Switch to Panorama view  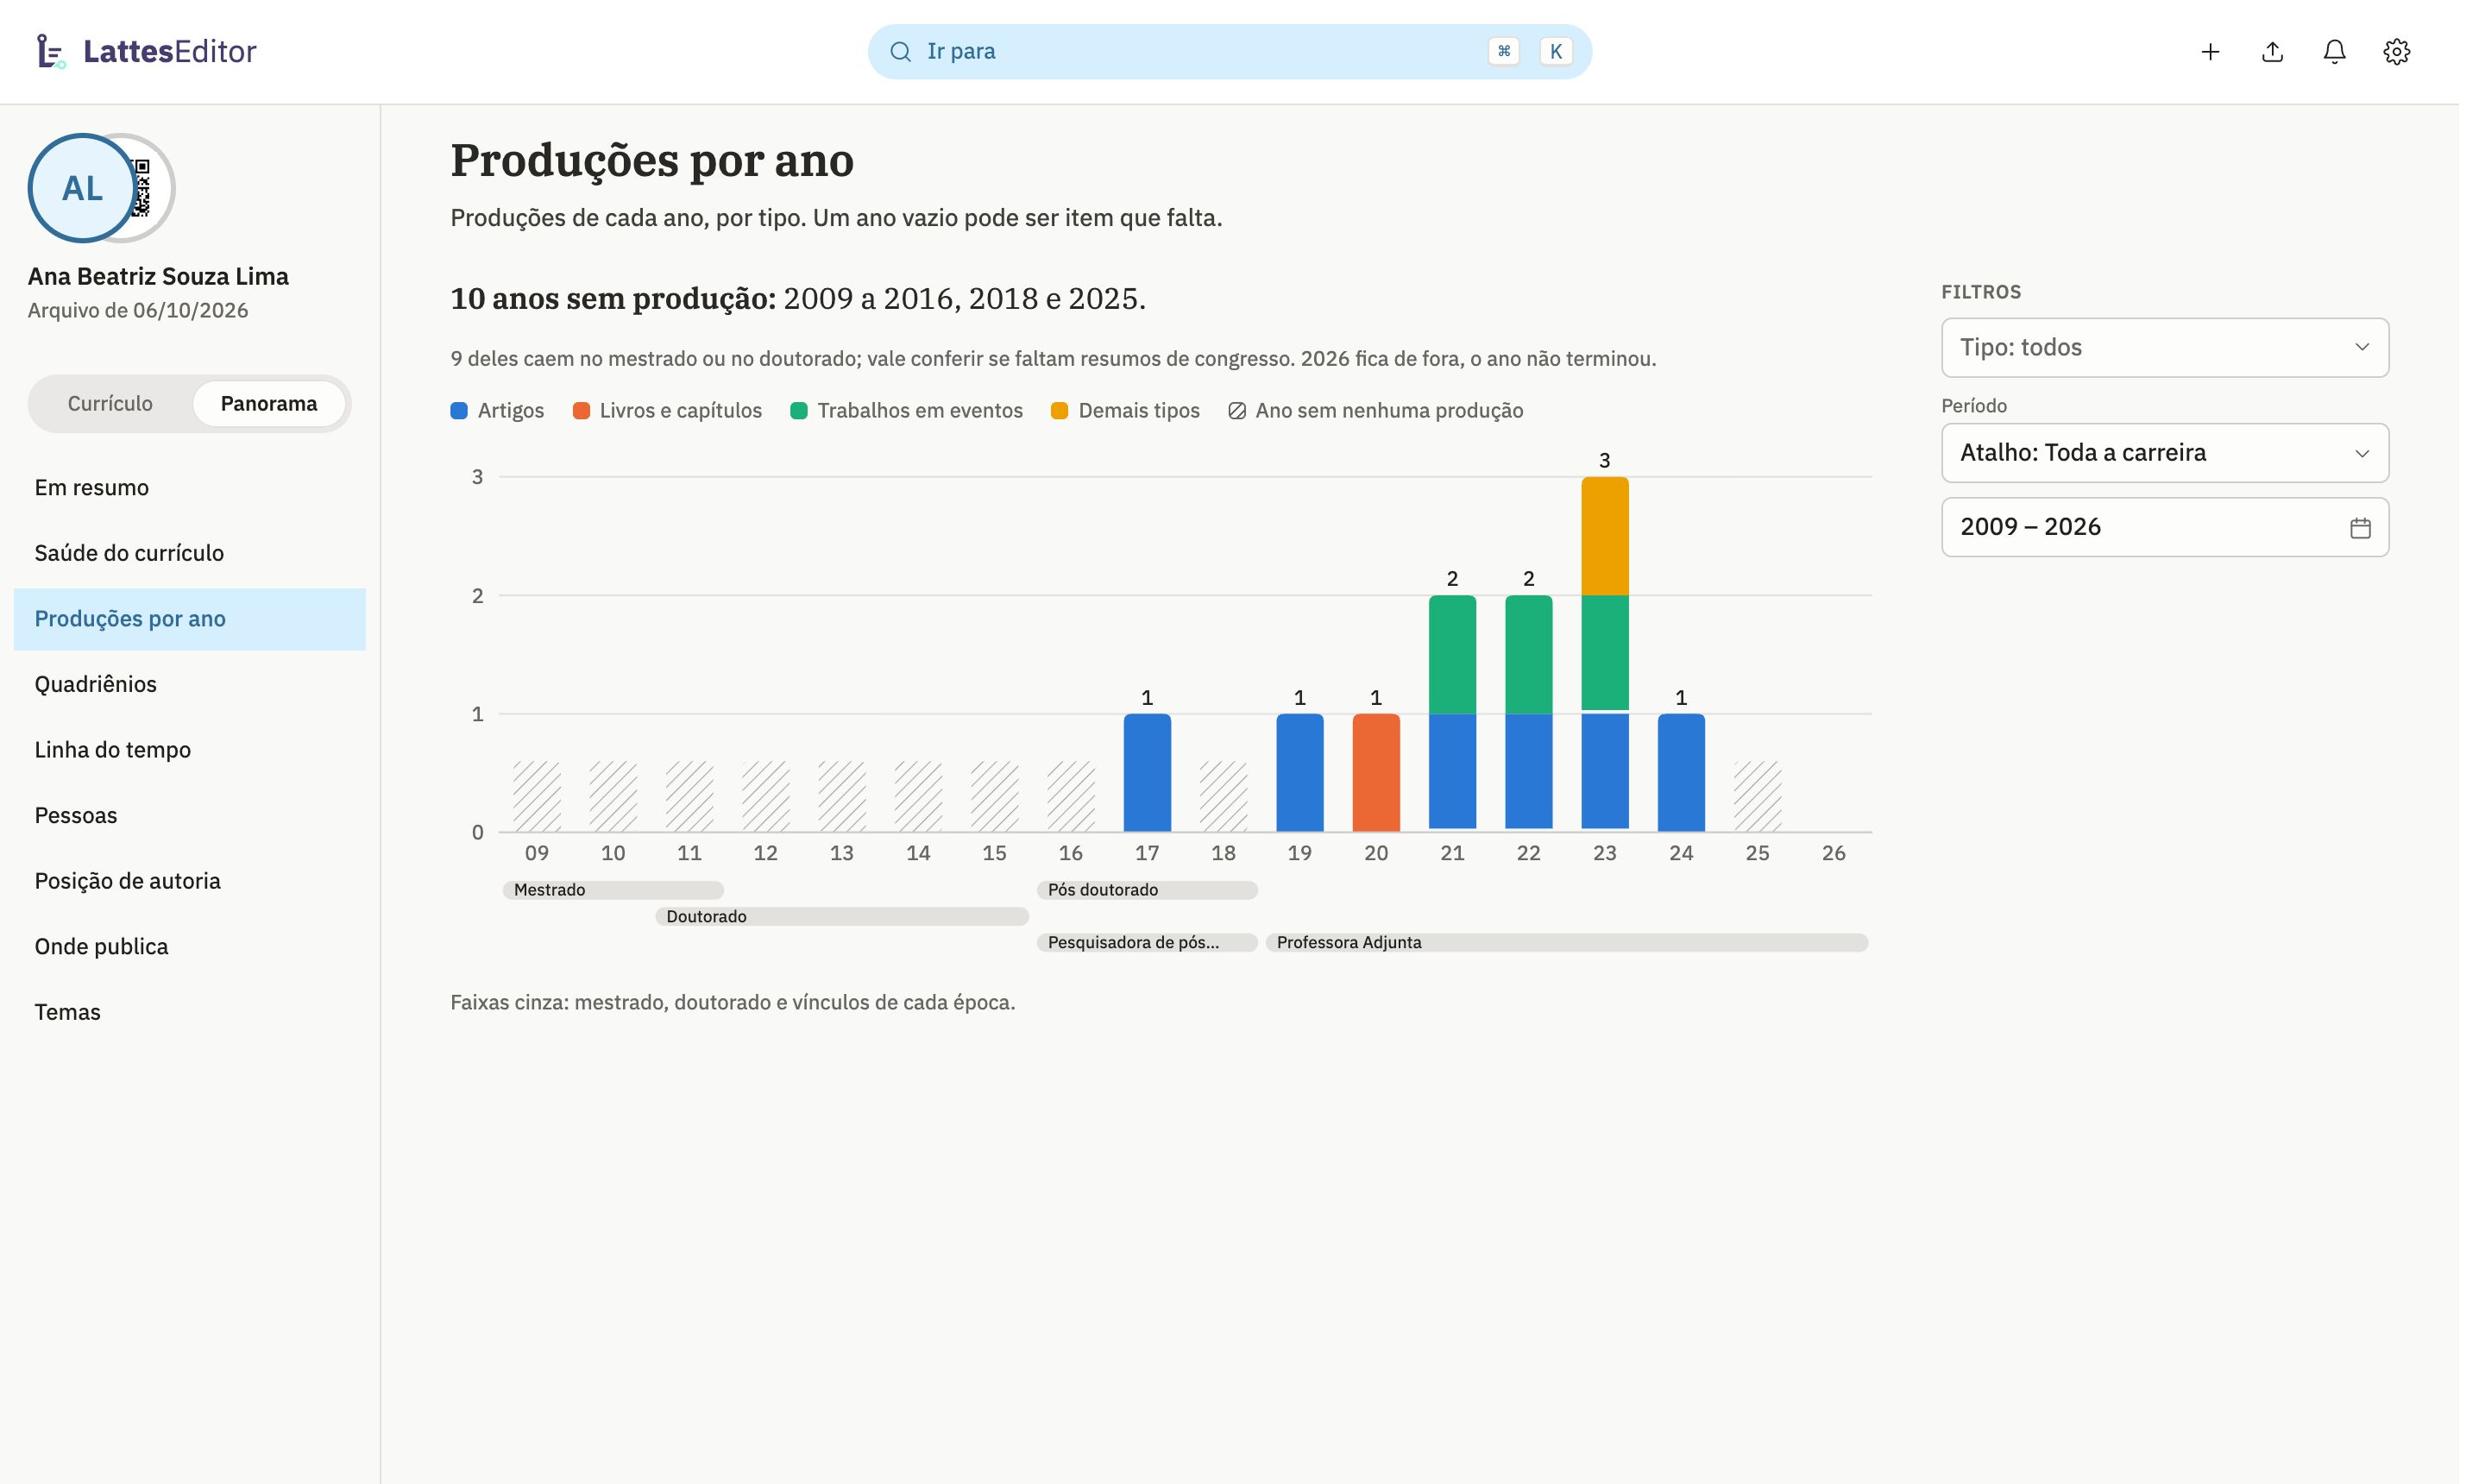(x=269, y=404)
